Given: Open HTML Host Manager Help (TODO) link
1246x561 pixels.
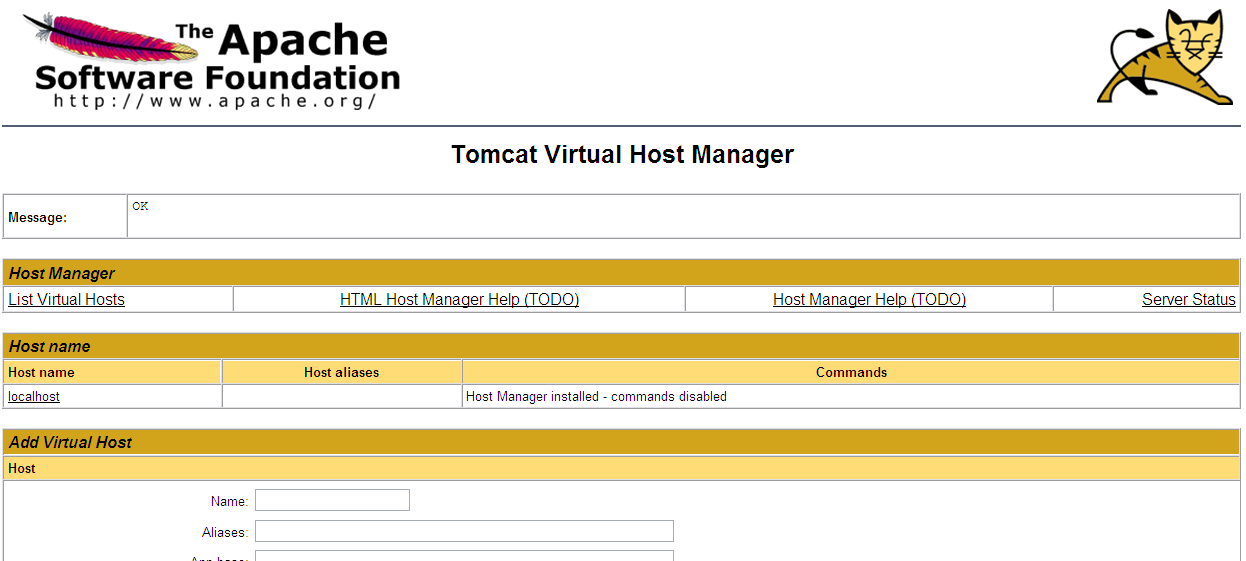Looking at the screenshot, I should 459,299.
